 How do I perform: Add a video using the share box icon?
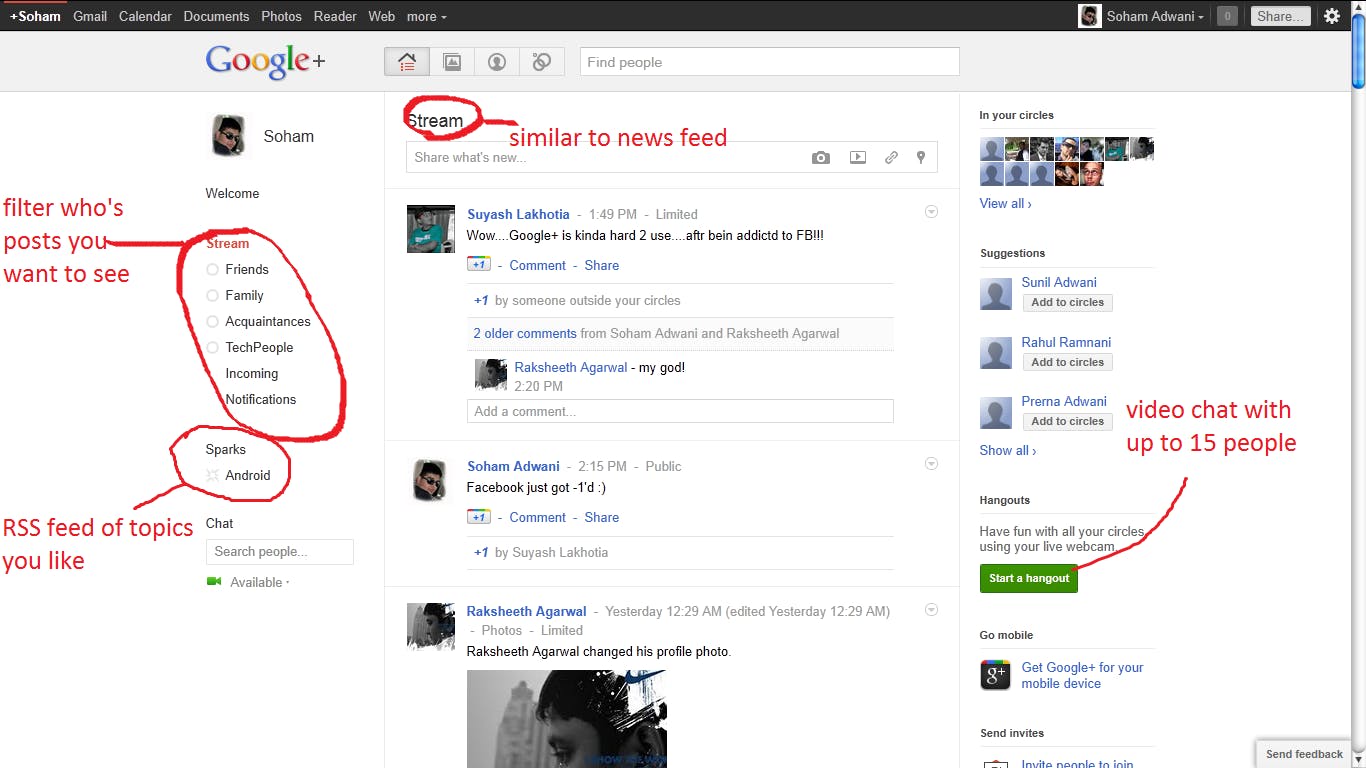click(x=858, y=157)
